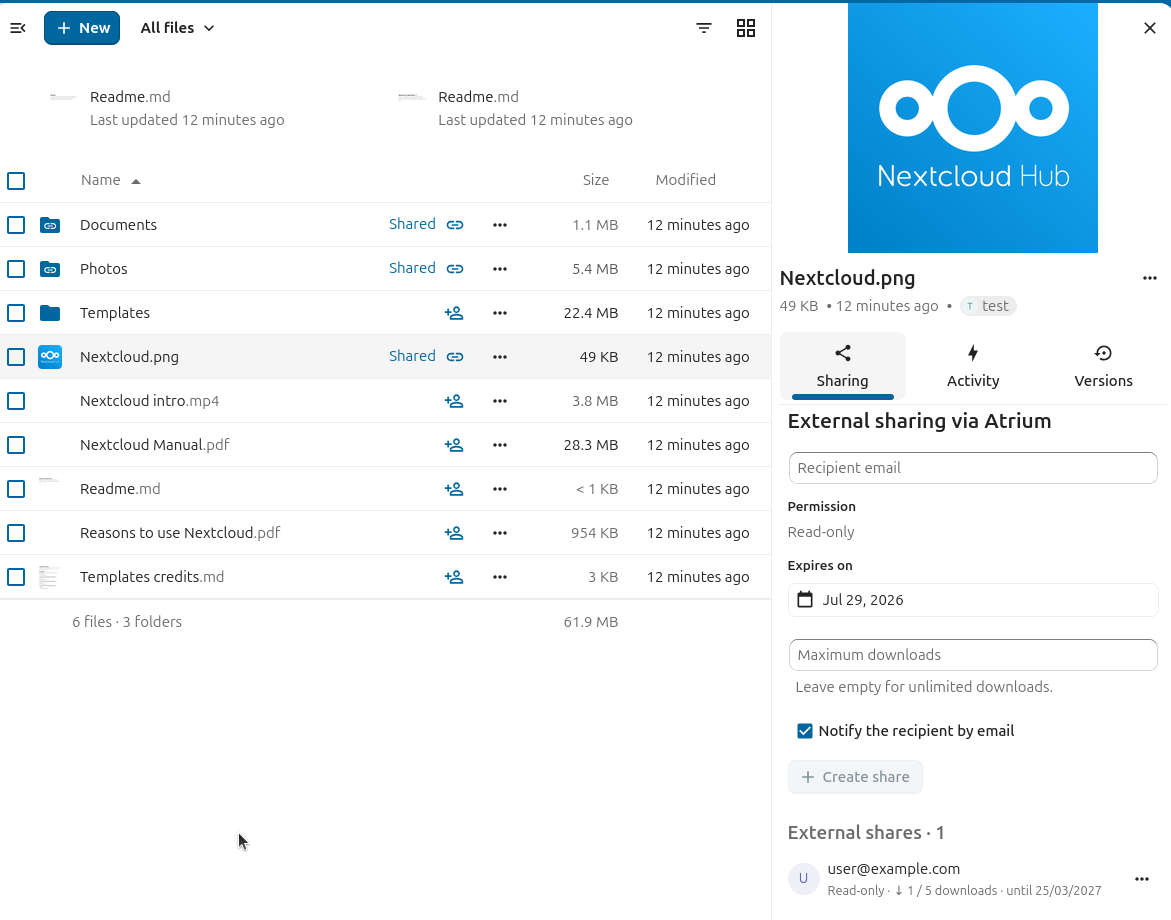Open the Templates folder icon

[50, 313]
